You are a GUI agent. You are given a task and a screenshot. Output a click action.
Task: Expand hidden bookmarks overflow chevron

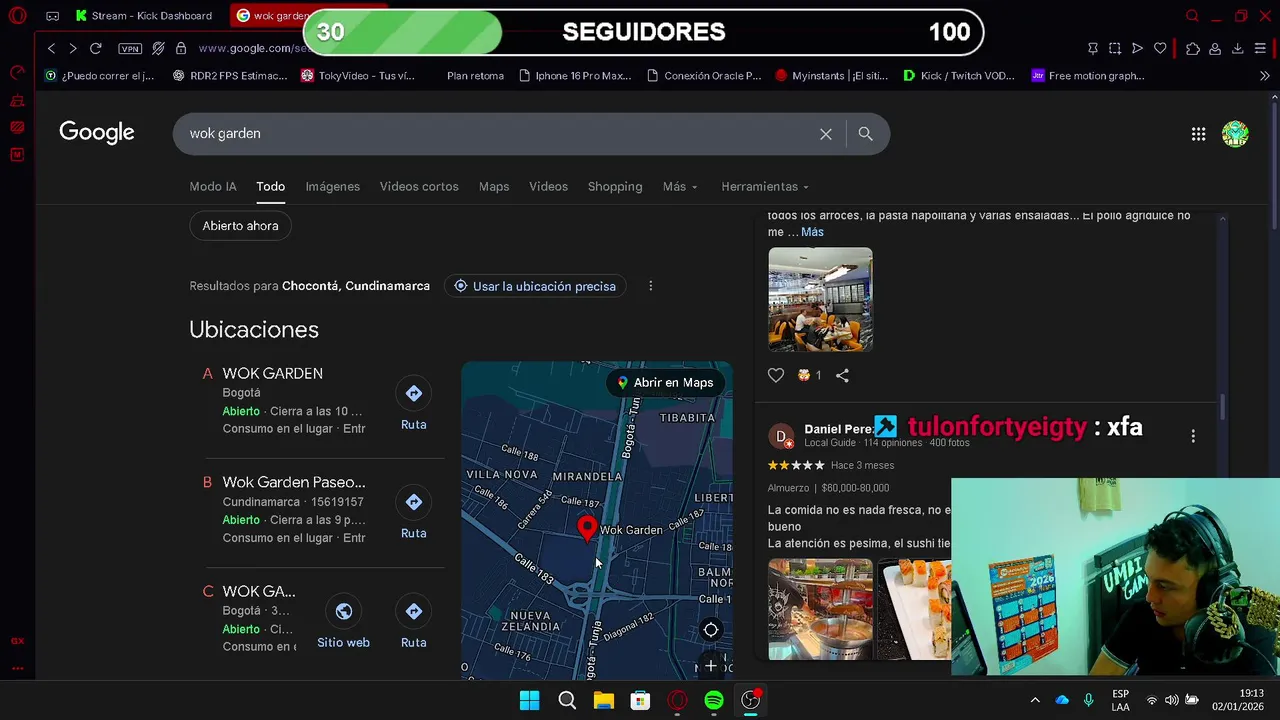tap(1264, 76)
